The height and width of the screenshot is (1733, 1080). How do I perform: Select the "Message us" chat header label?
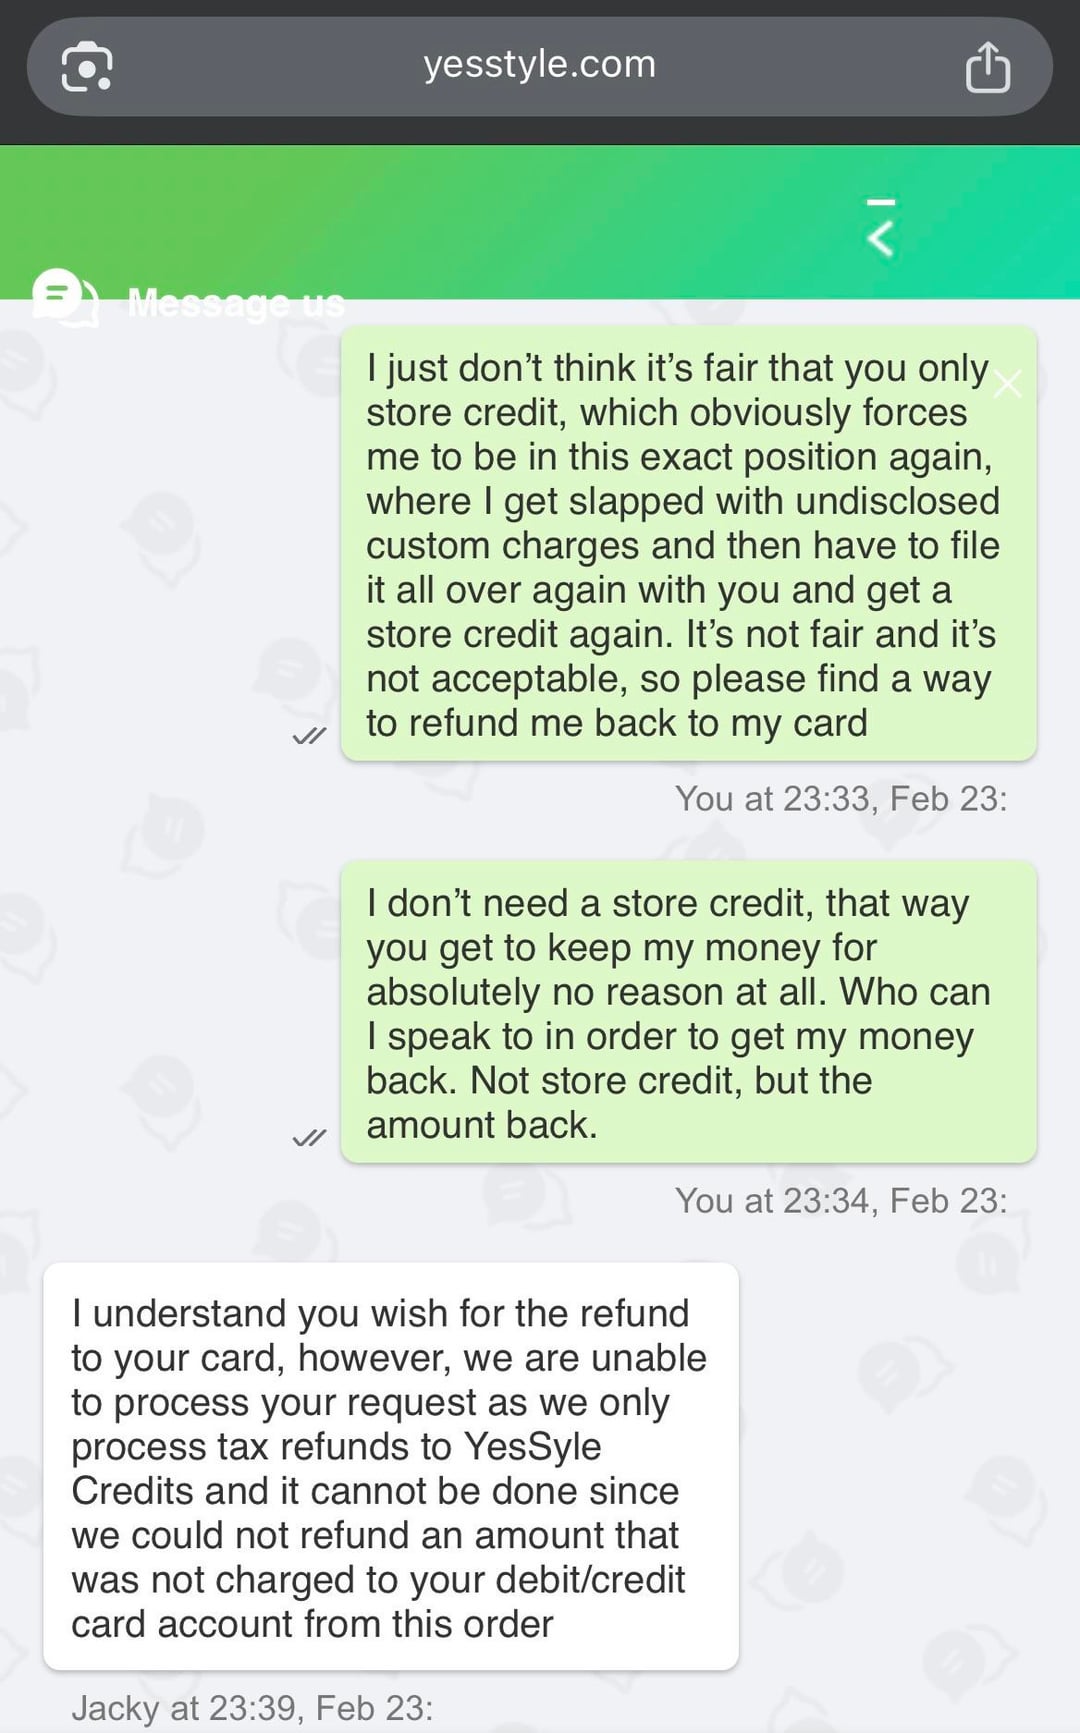point(236,303)
